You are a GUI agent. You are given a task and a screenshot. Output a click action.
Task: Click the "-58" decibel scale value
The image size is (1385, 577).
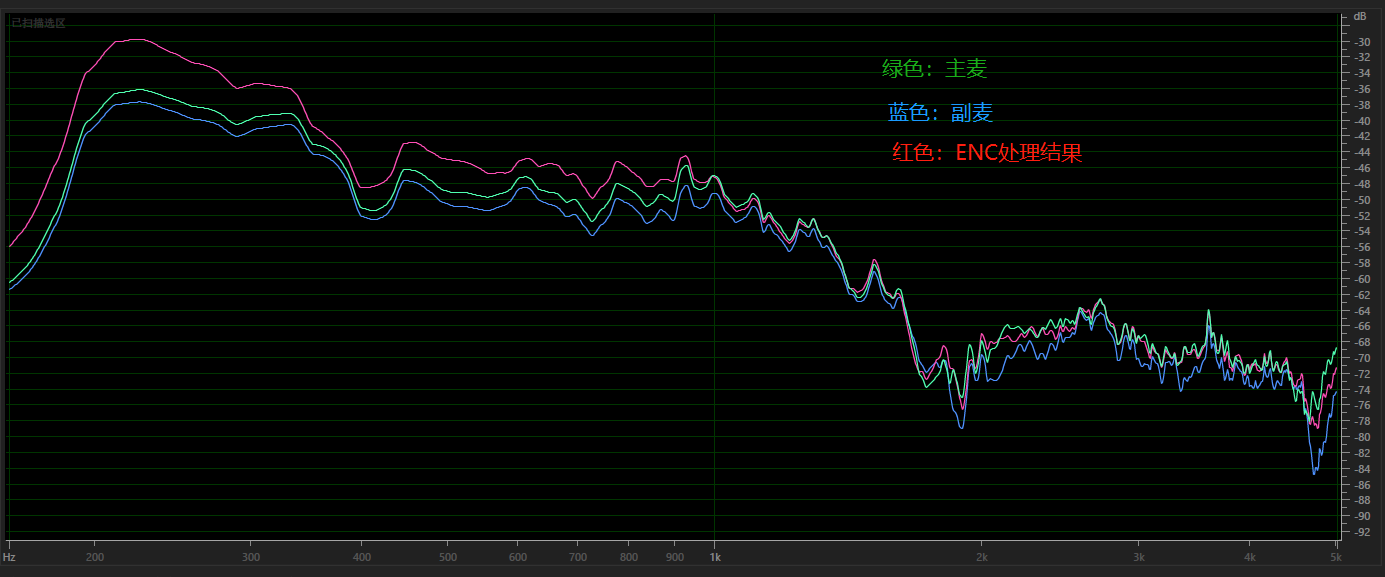[1361, 264]
